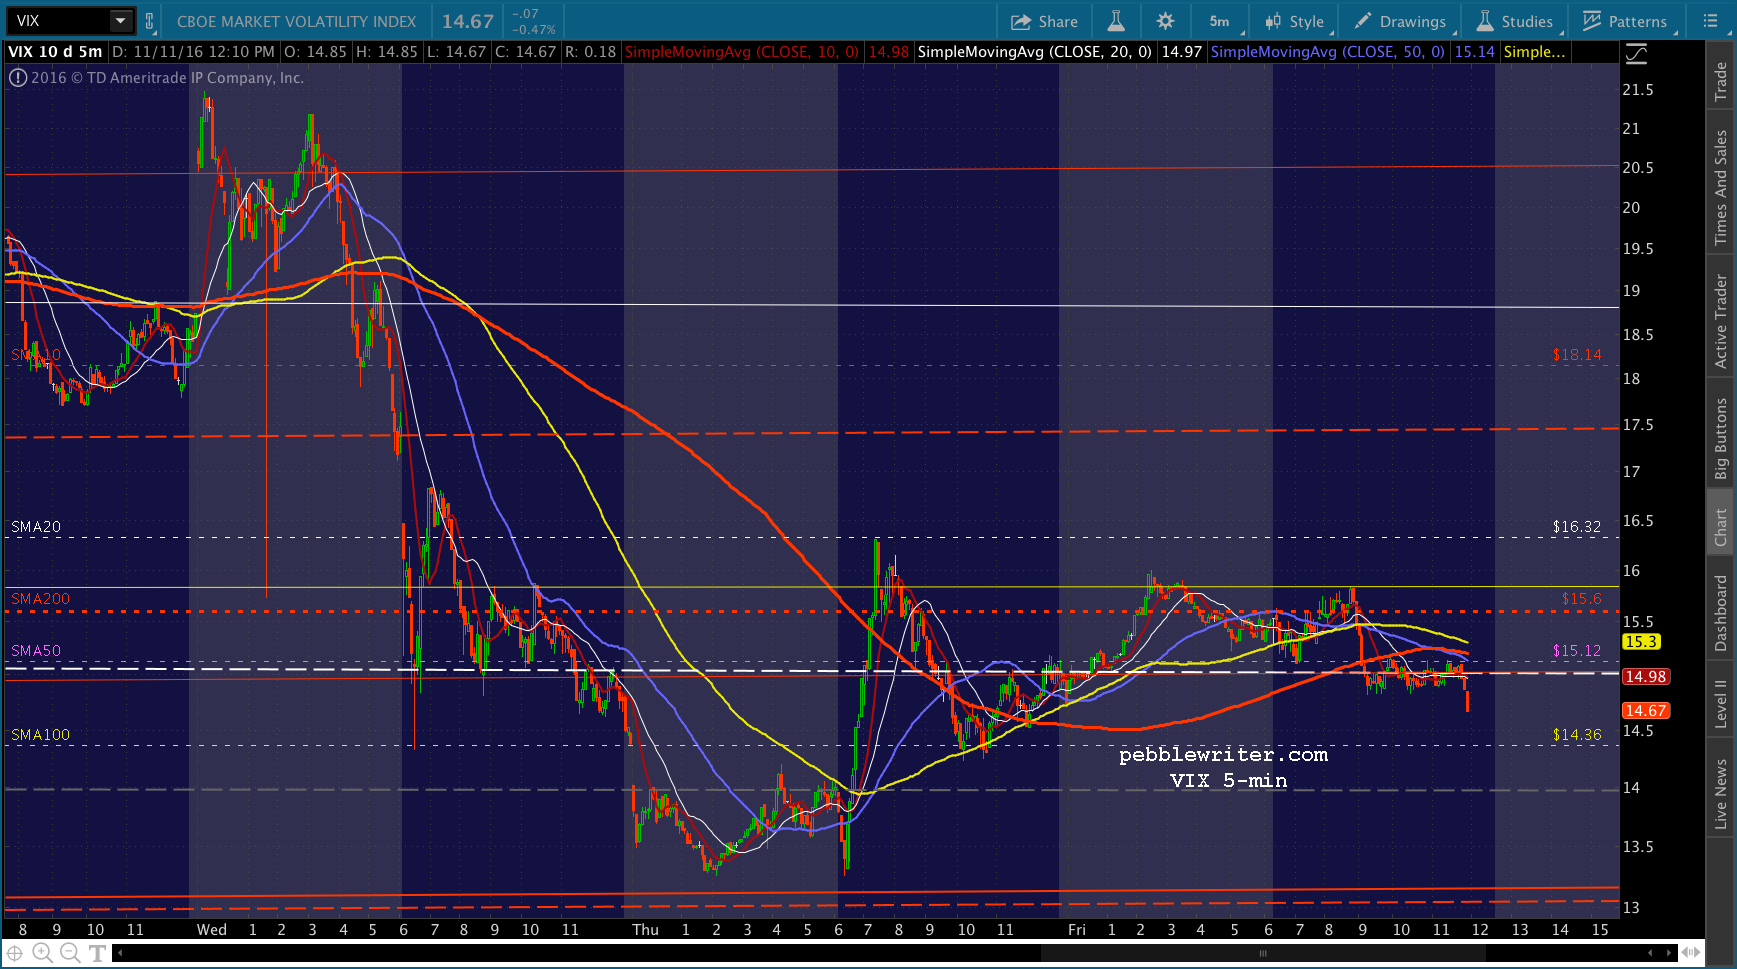Click the info icon beside the copyright notice
The height and width of the screenshot is (969, 1737).
[17, 78]
